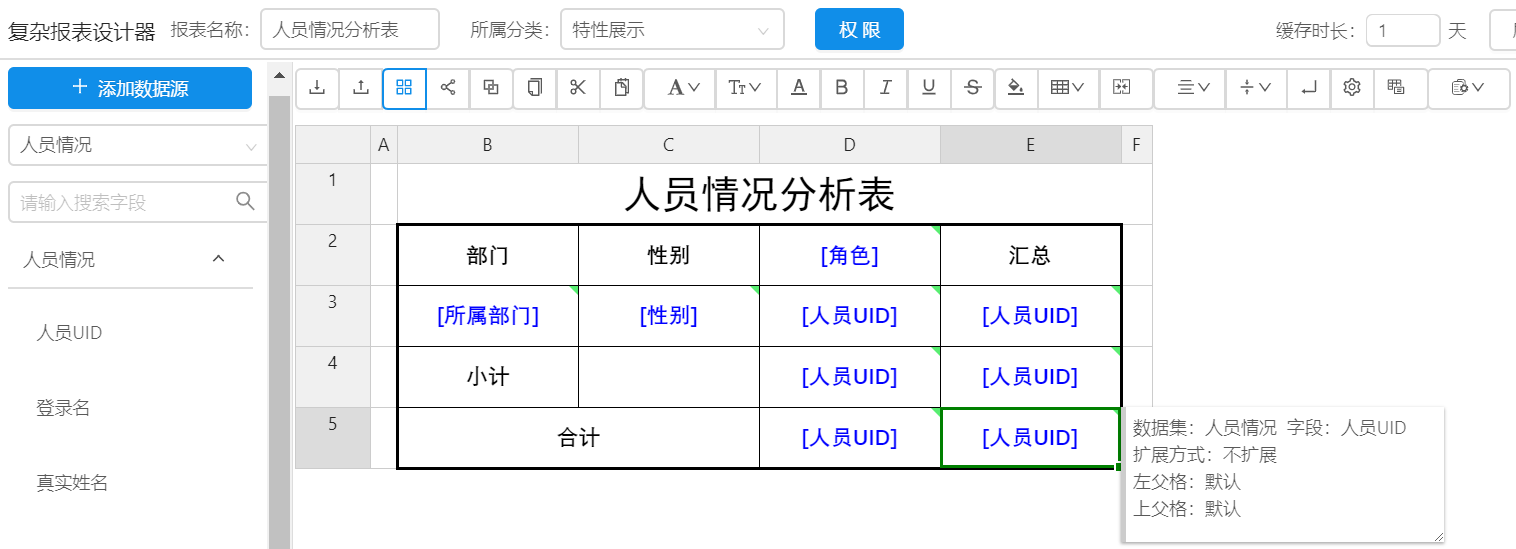Open the 所属分类 dropdown showing 特性展示
This screenshot has width=1516, height=549.
671,30
